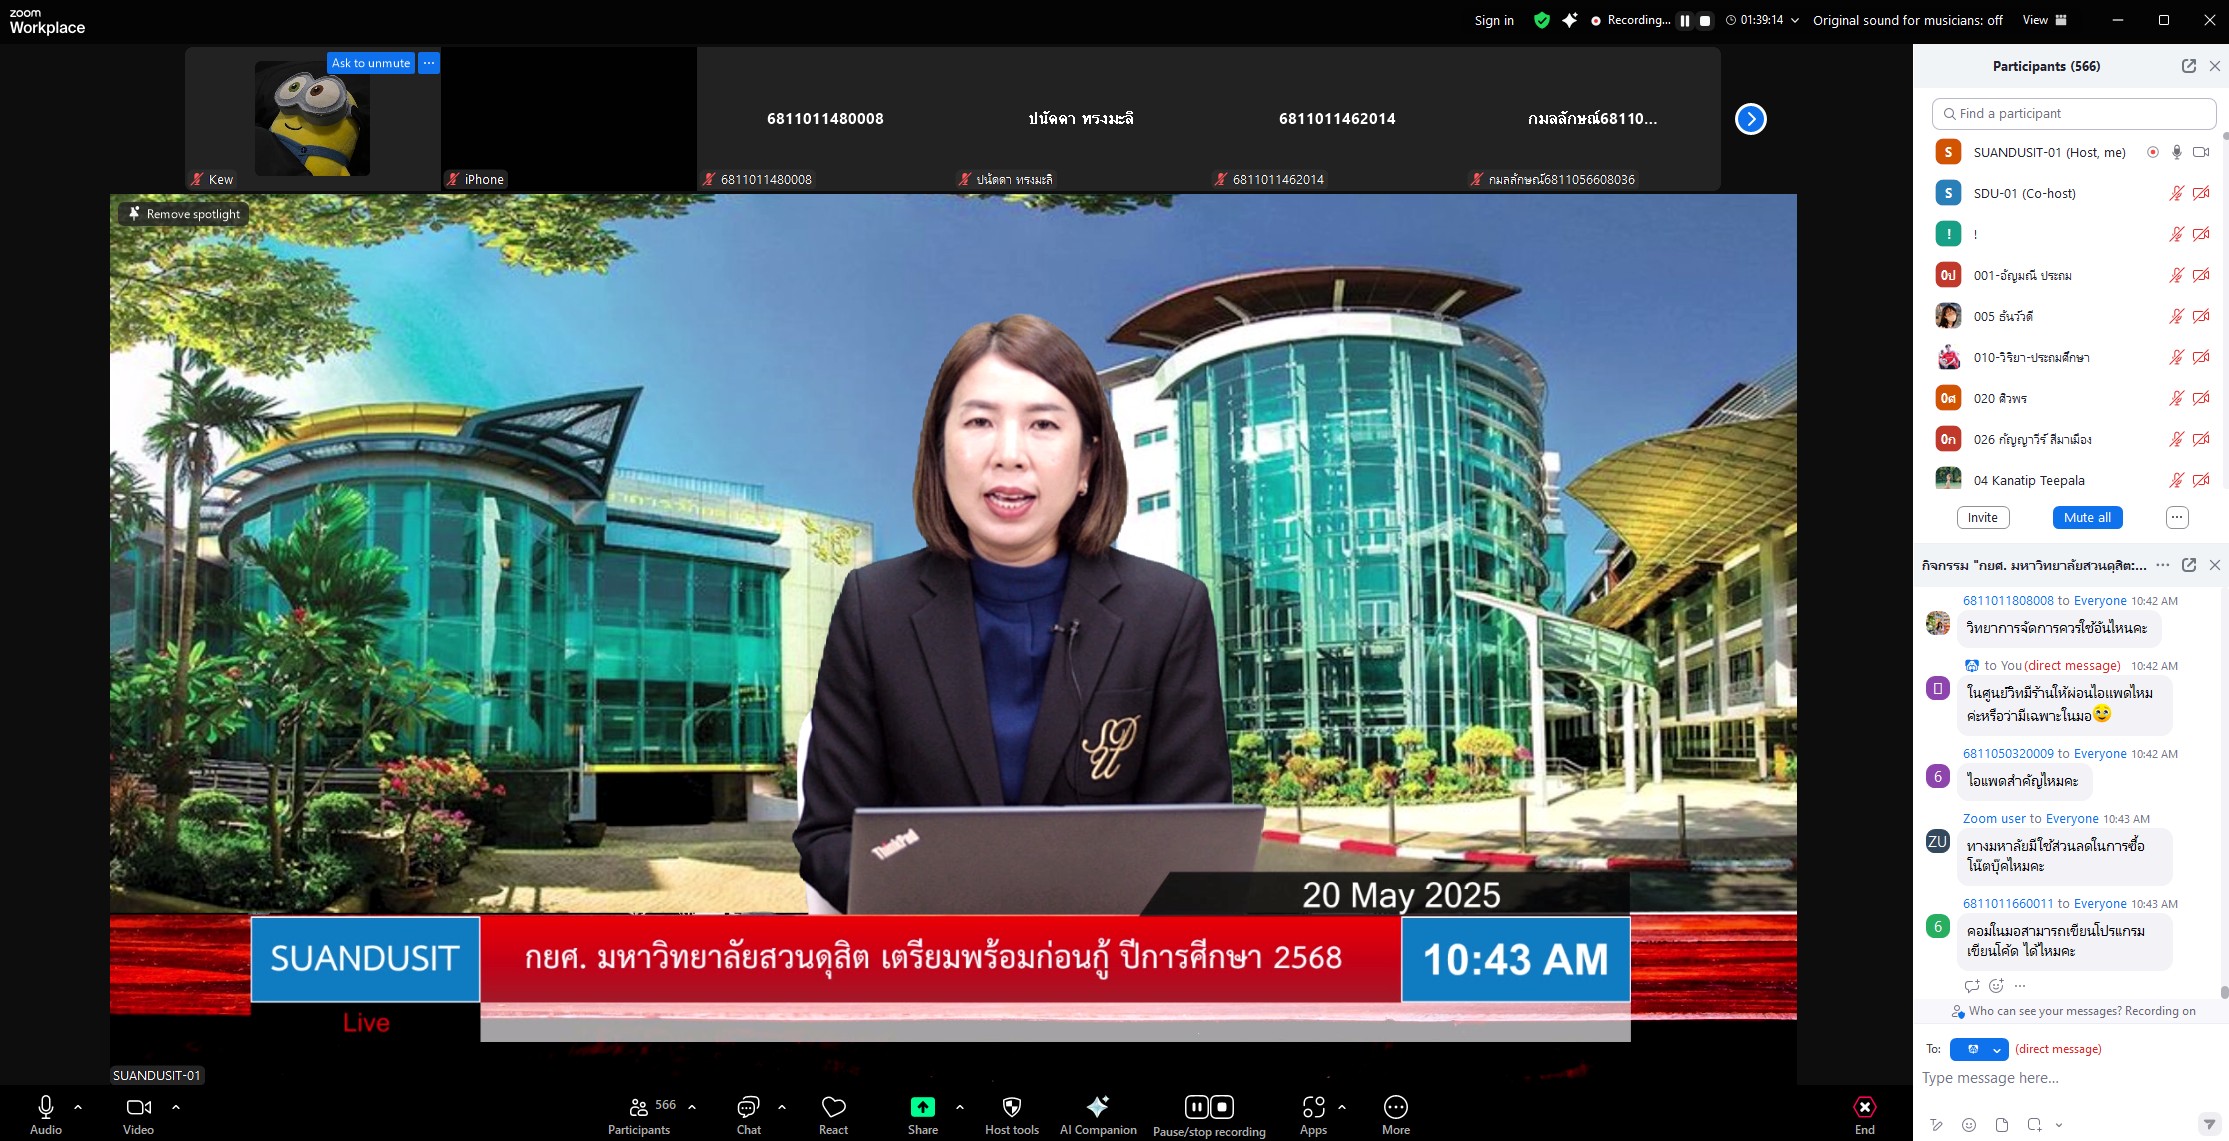Click Pause/stop recording in bottom toolbar
Screen dimensions: 2229x1141
pyautogui.click(x=1209, y=1115)
